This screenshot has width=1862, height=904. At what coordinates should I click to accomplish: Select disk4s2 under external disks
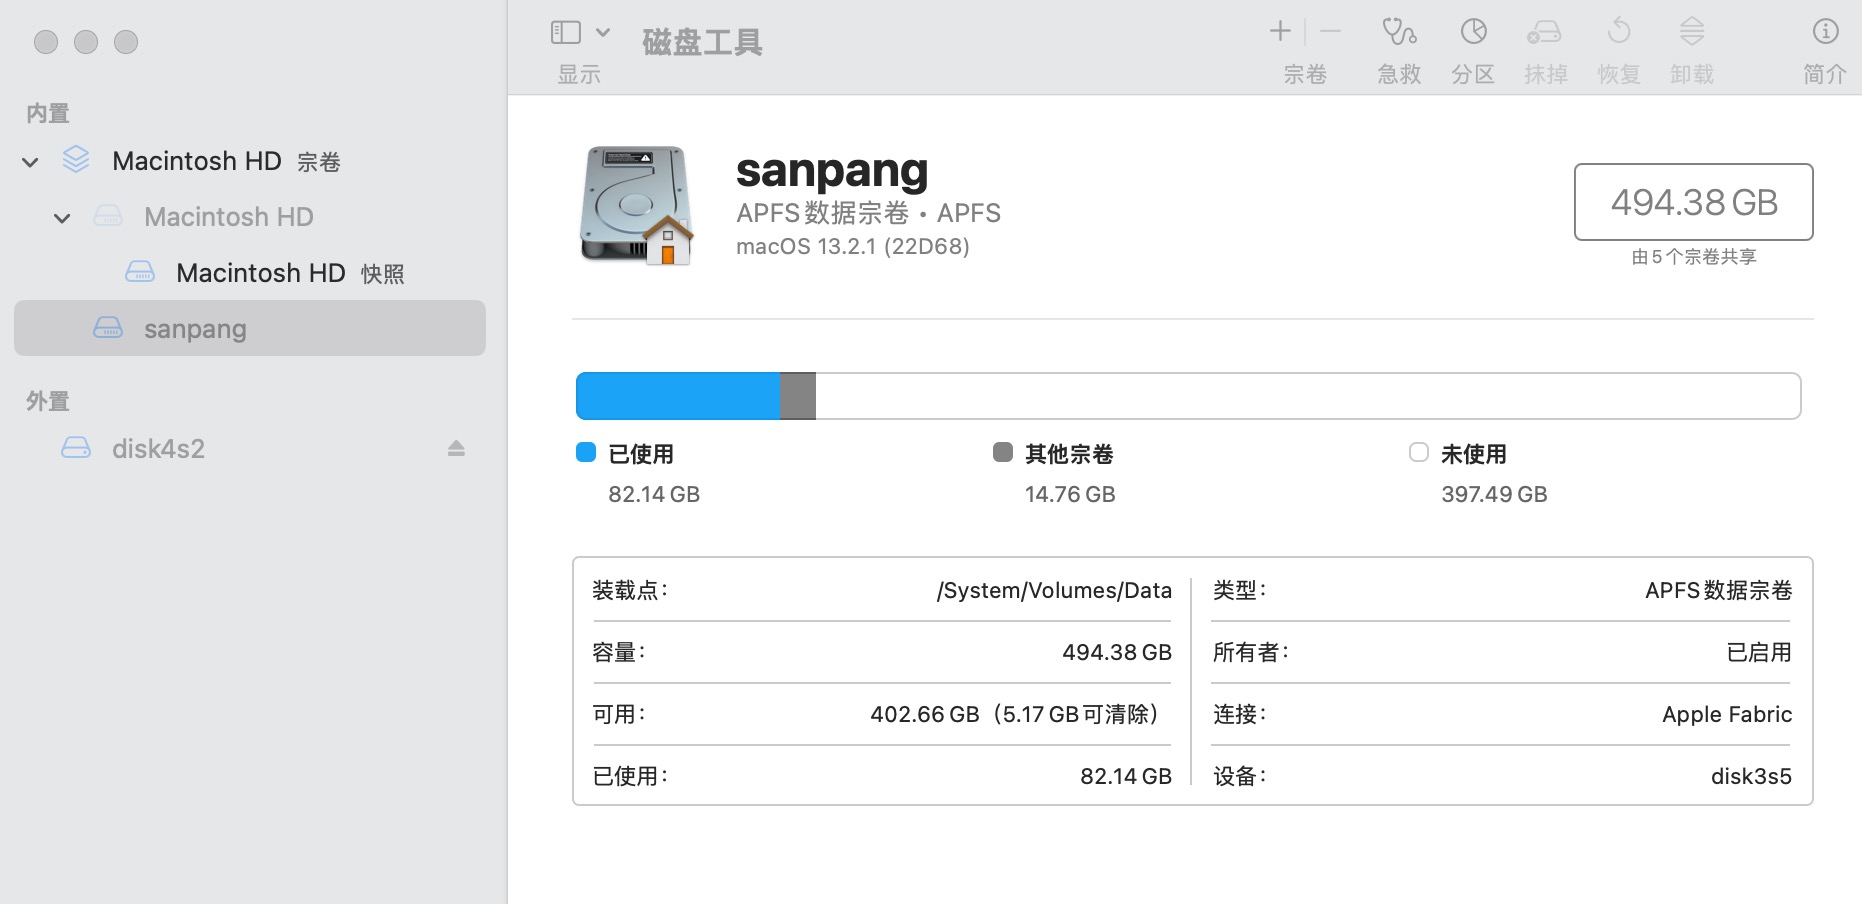pos(158,449)
